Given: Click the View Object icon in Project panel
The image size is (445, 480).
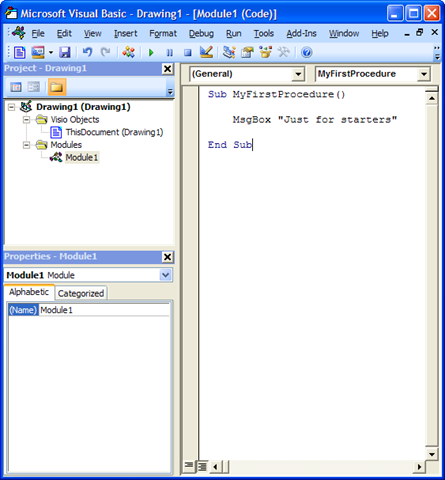Looking at the screenshot, I should (x=34, y=87).
